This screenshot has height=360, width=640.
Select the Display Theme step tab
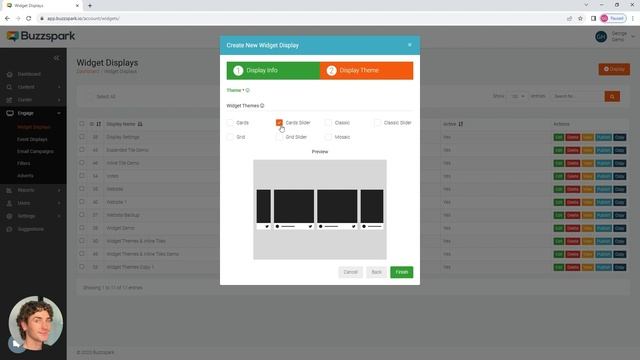click(367, 71)
